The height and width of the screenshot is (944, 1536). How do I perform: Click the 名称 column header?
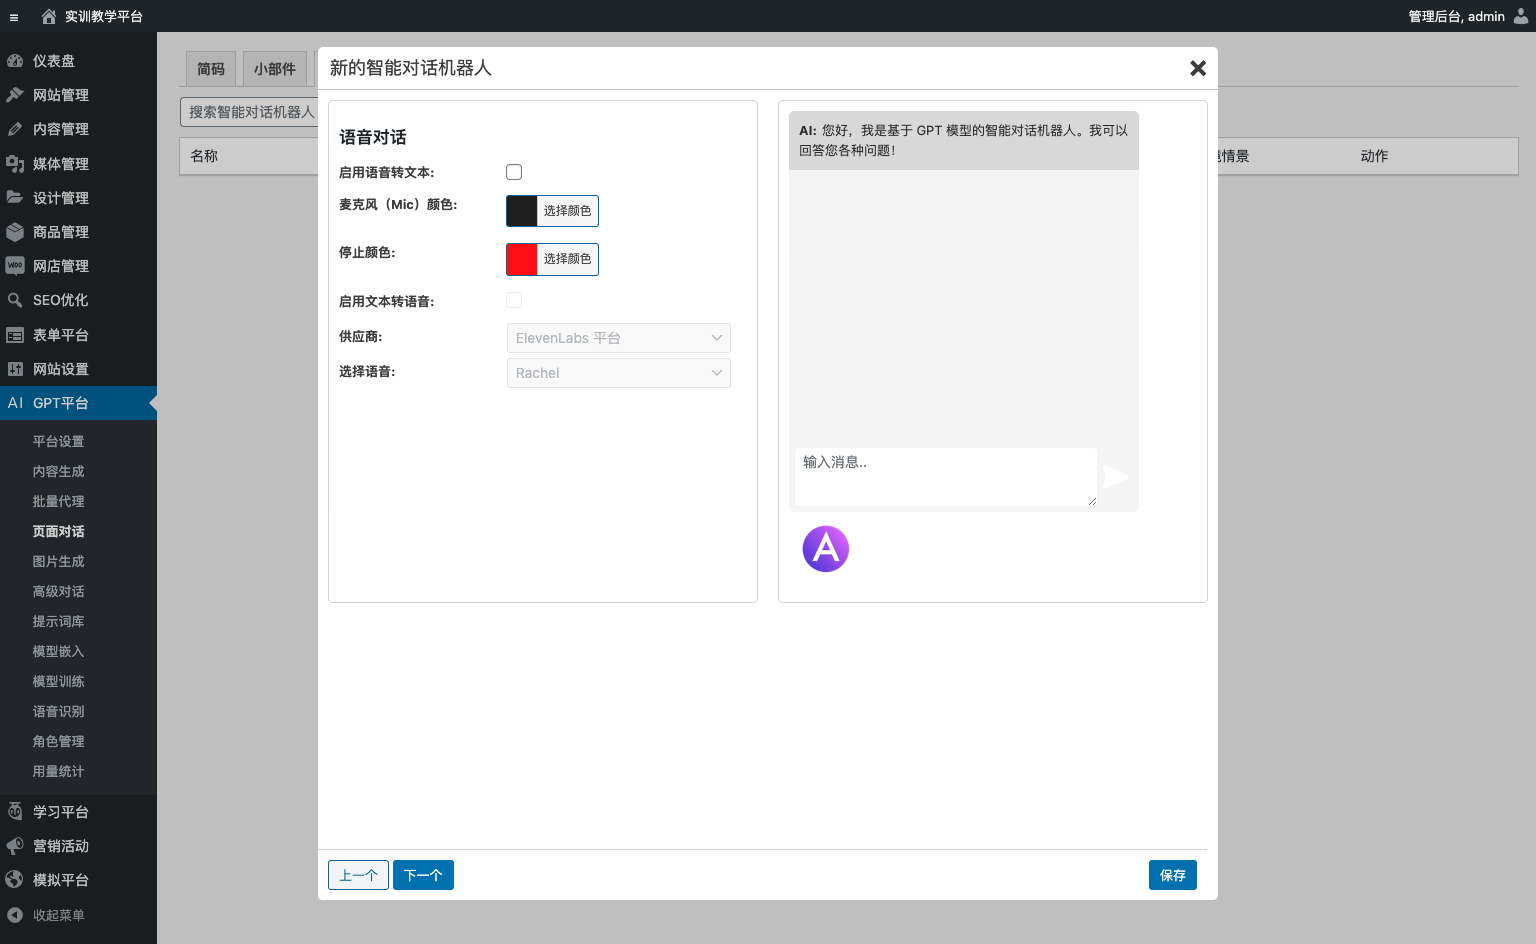pos(204,156)
